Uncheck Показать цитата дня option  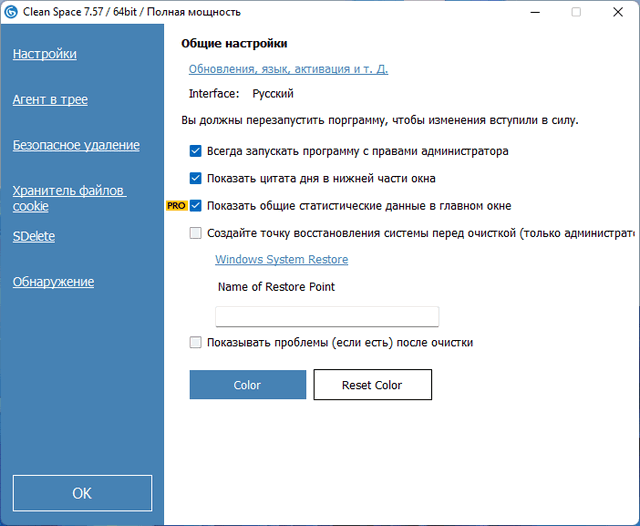click(196, 179)
